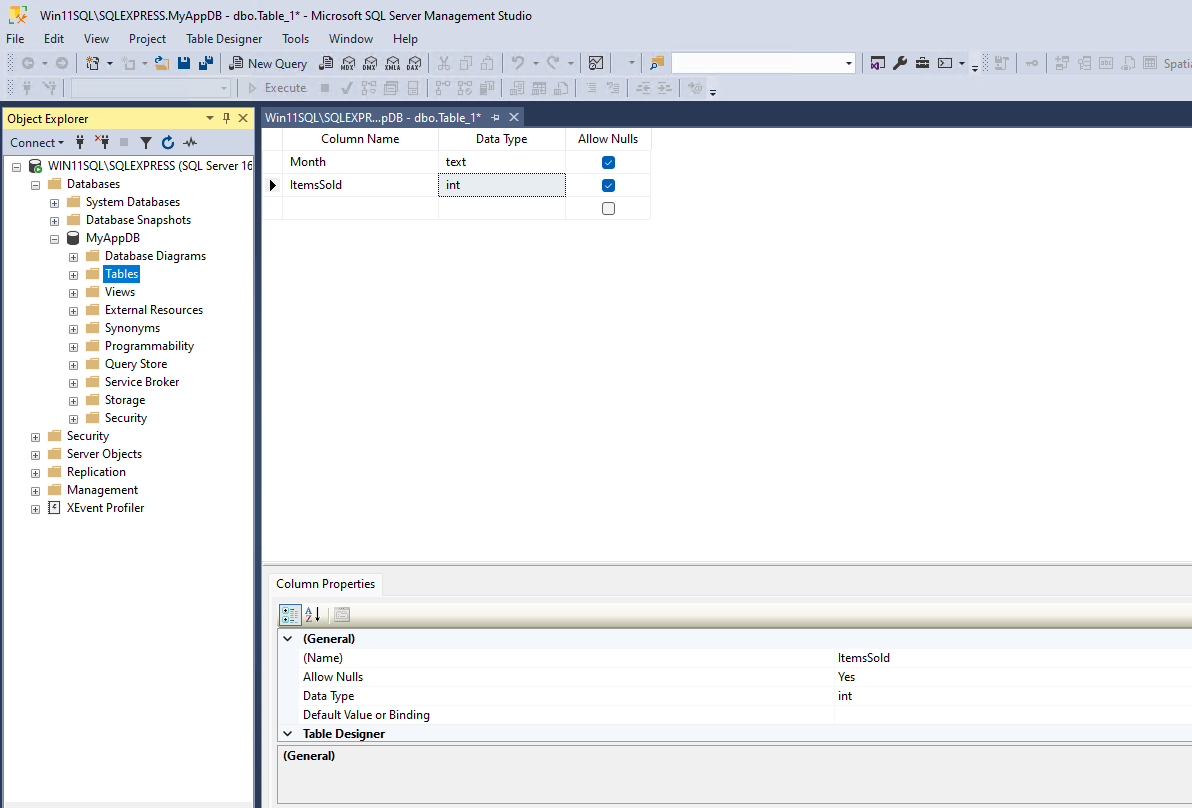Save the table with the Save icon
This screenshot has height=808, width=1192.
point(184,63)
